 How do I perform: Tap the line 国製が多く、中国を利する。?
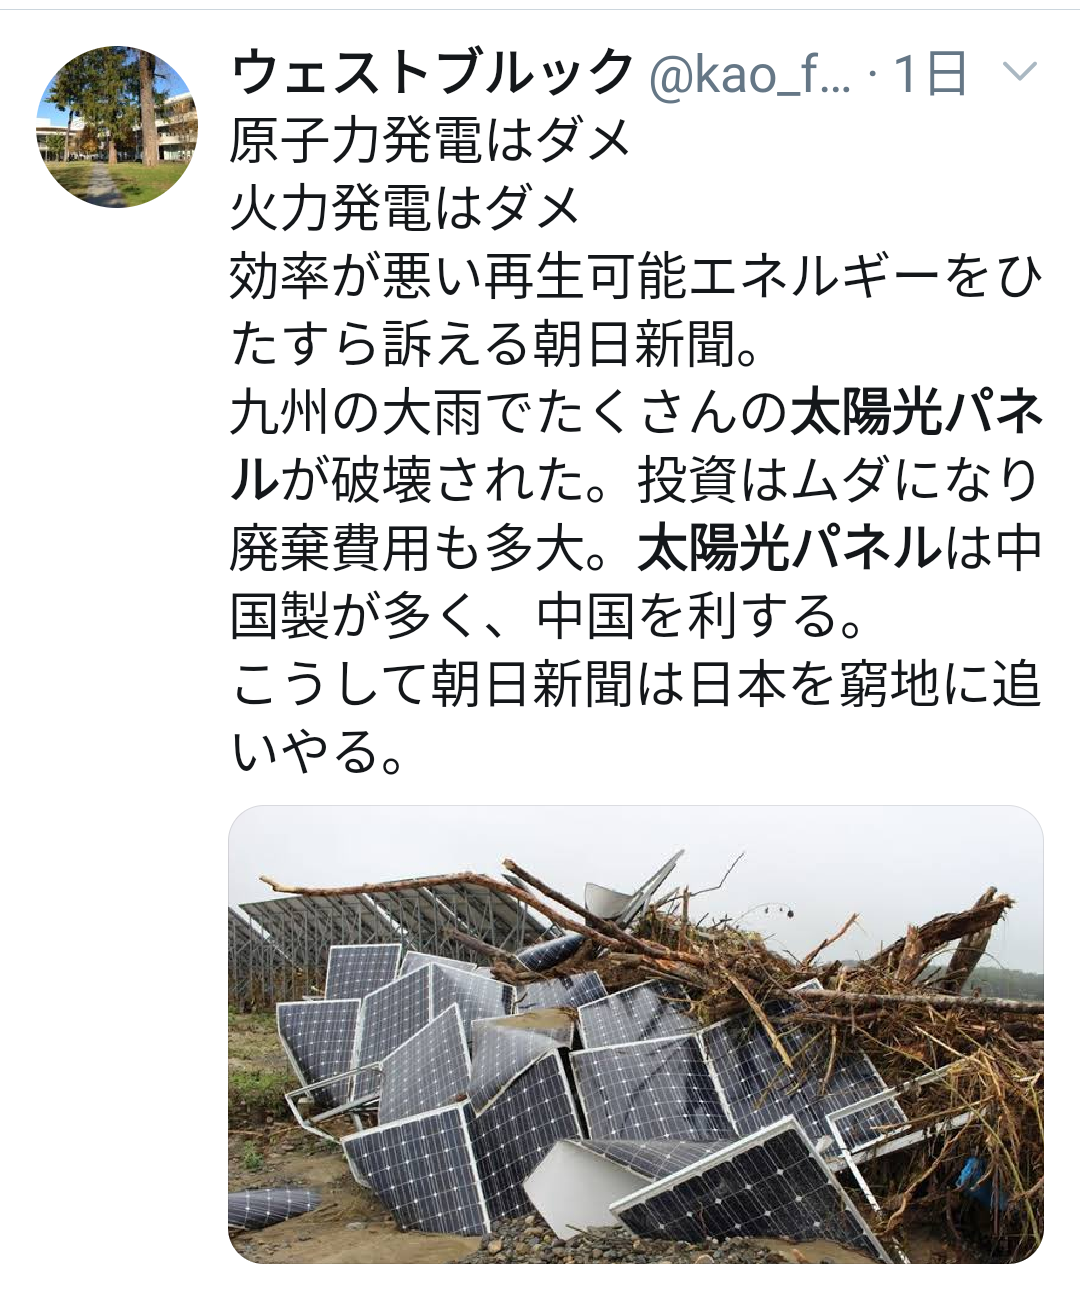[x=547, y=617]
